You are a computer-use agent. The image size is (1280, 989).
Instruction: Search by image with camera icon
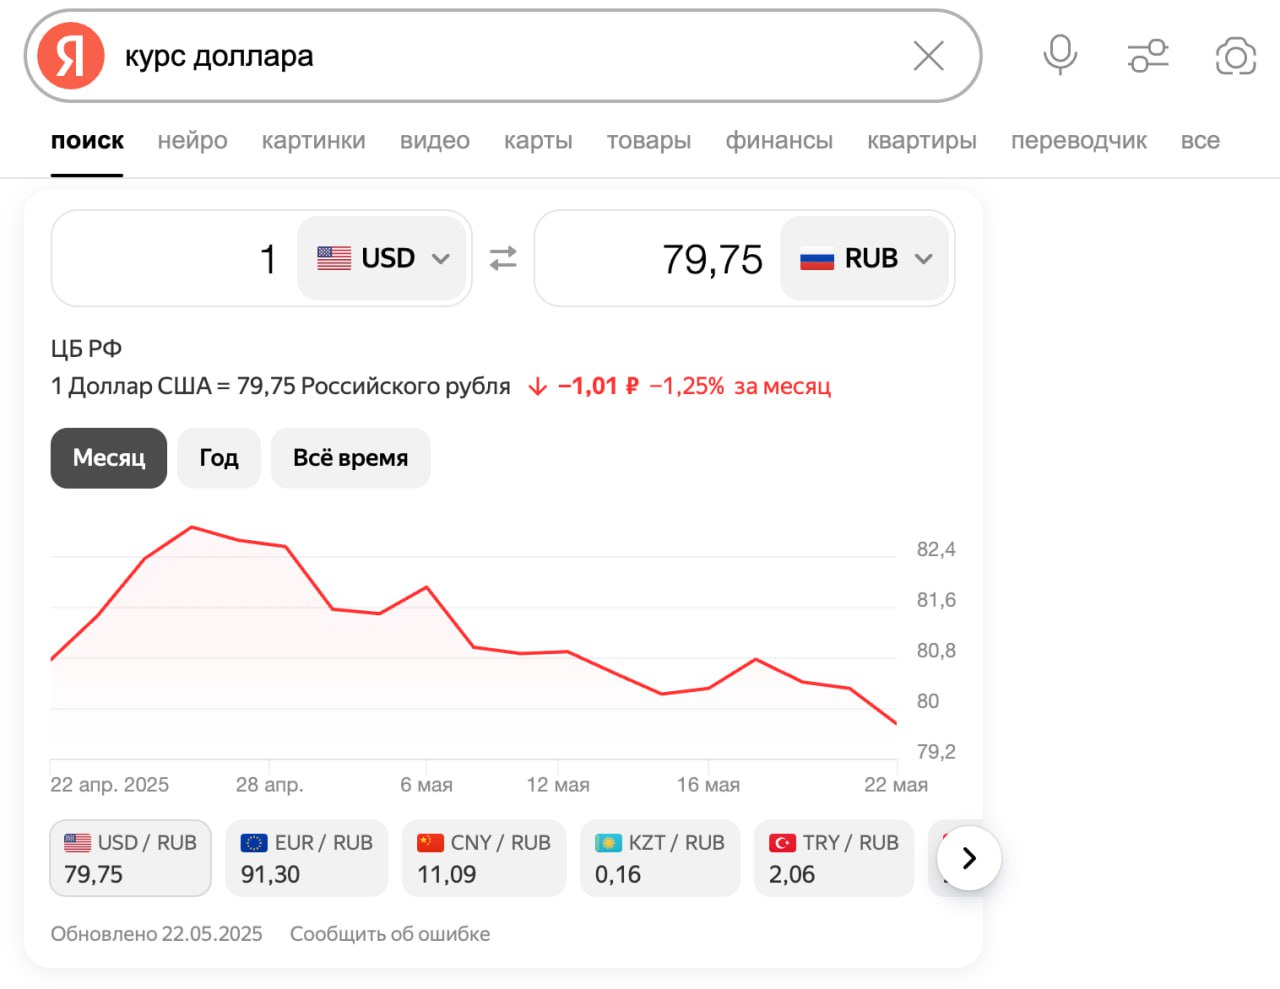pos(1235,56)
